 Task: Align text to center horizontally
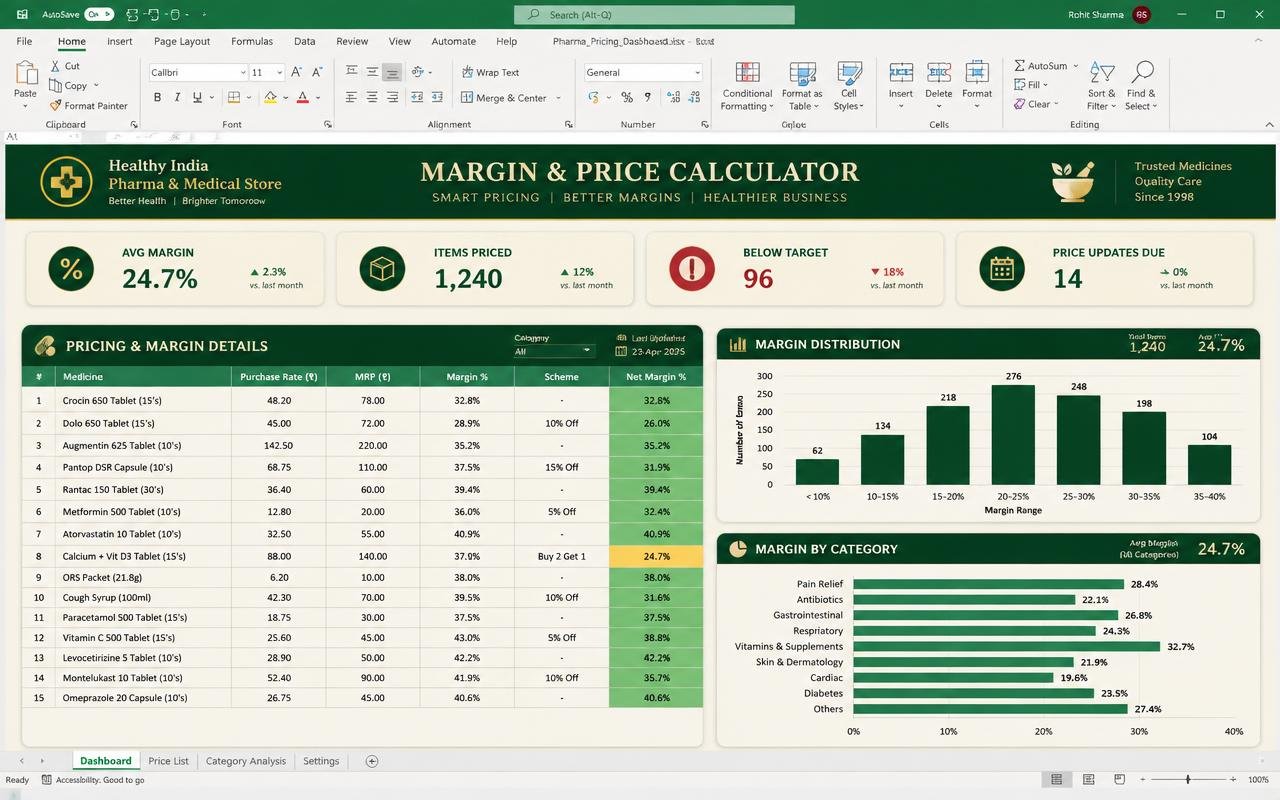click(372, 98)
